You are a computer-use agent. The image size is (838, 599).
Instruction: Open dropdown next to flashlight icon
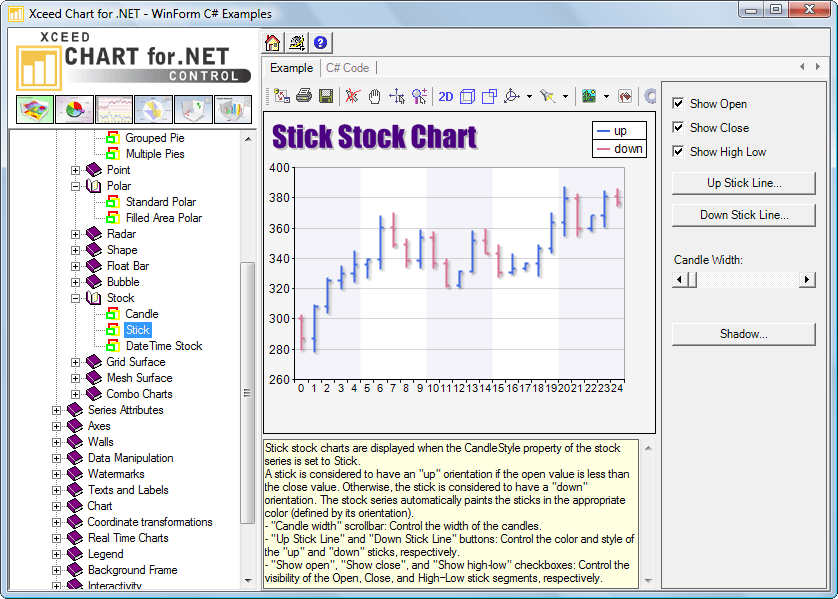tap(565, 97)
